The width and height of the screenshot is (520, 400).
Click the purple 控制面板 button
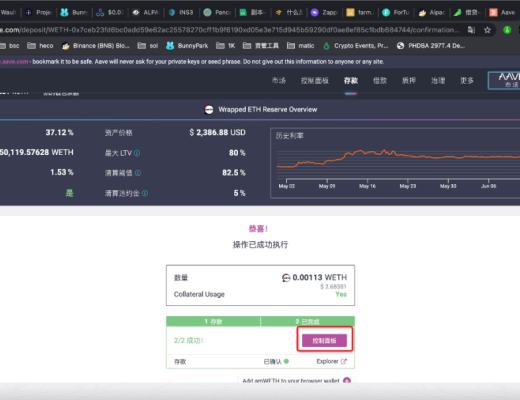coord(324,341)
